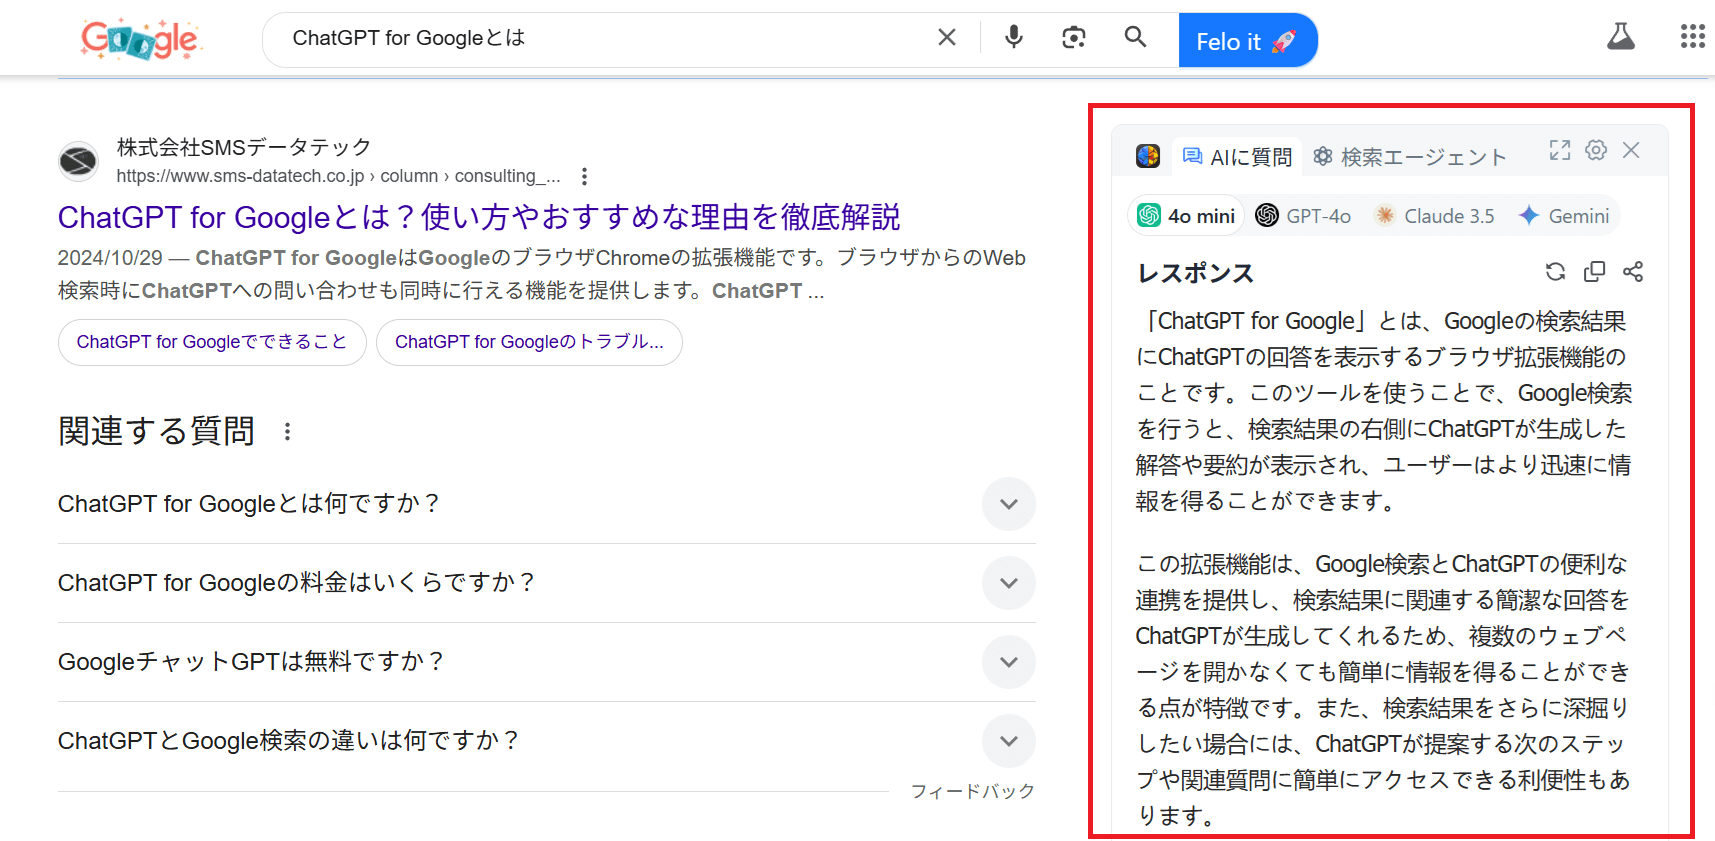Click the Felo colorful logo icon in panel
1715x841 pixels.
coord(1148,156)
